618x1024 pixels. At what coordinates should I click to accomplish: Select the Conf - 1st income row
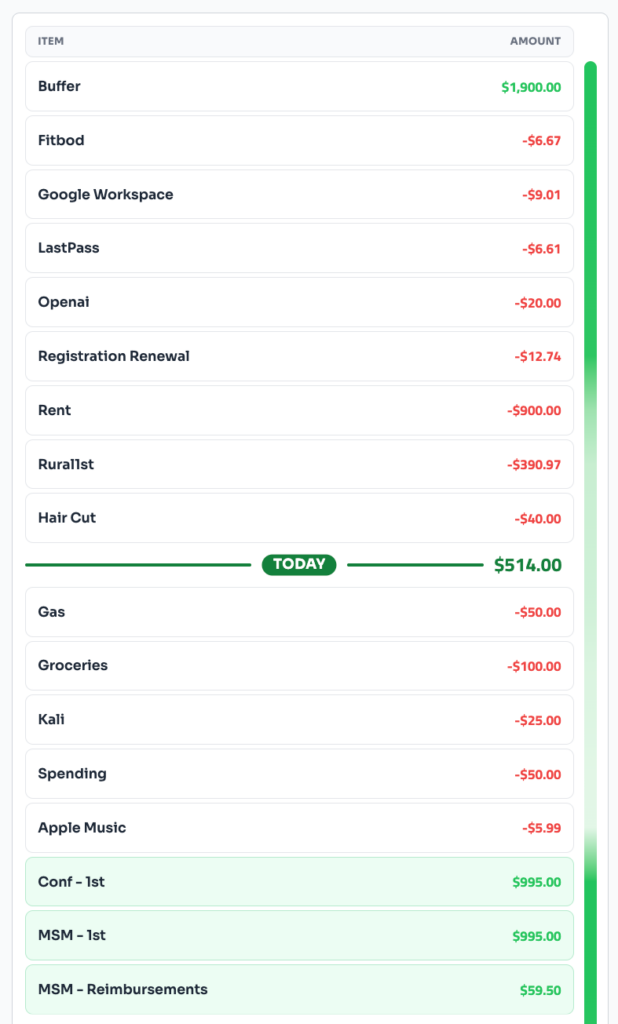299,882
